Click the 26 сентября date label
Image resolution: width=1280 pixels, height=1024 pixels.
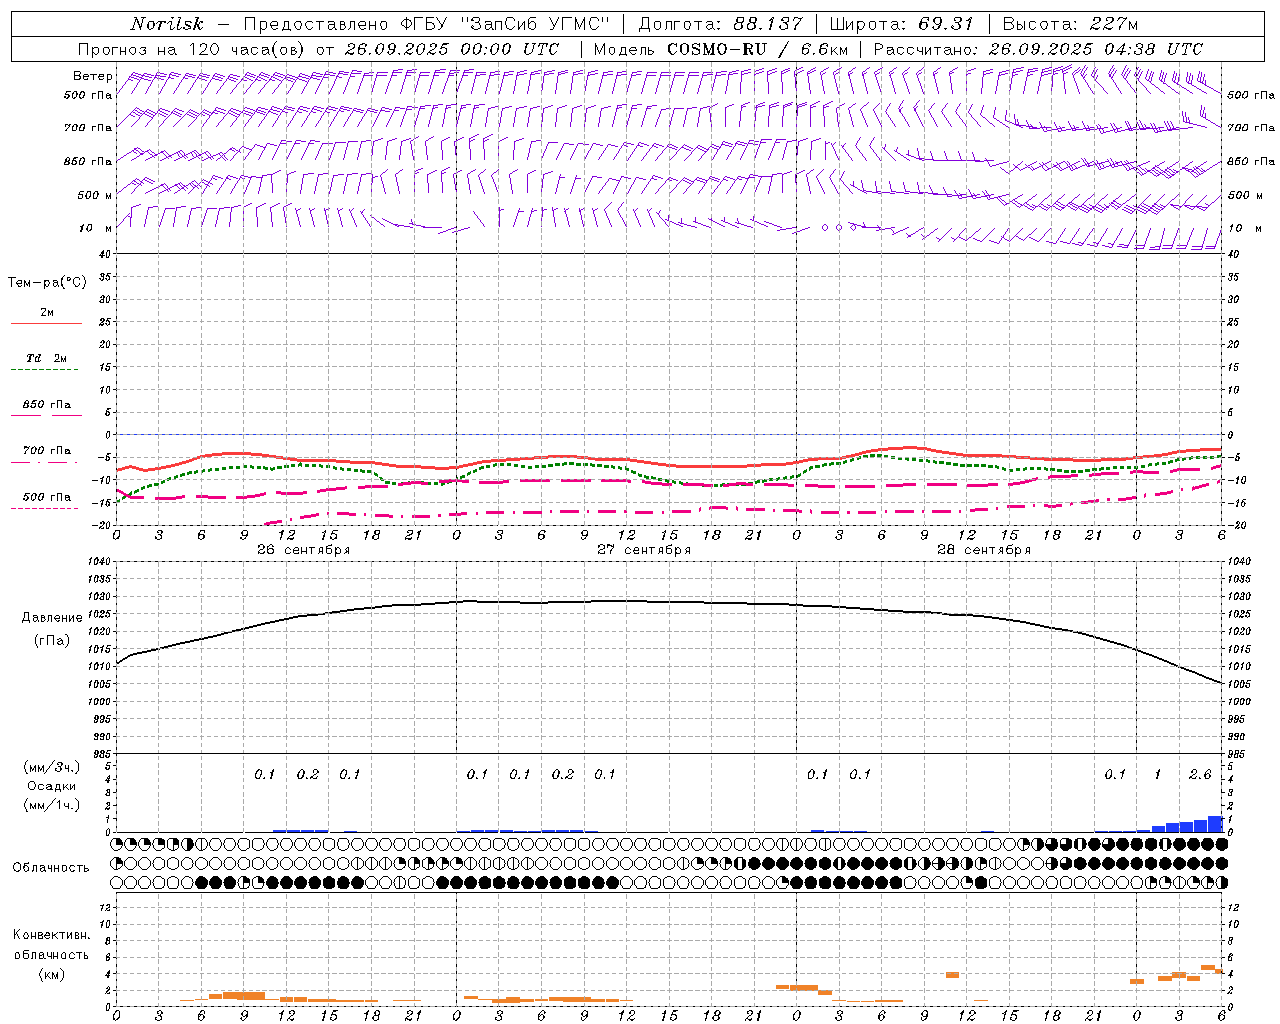[x=303, y=550]
